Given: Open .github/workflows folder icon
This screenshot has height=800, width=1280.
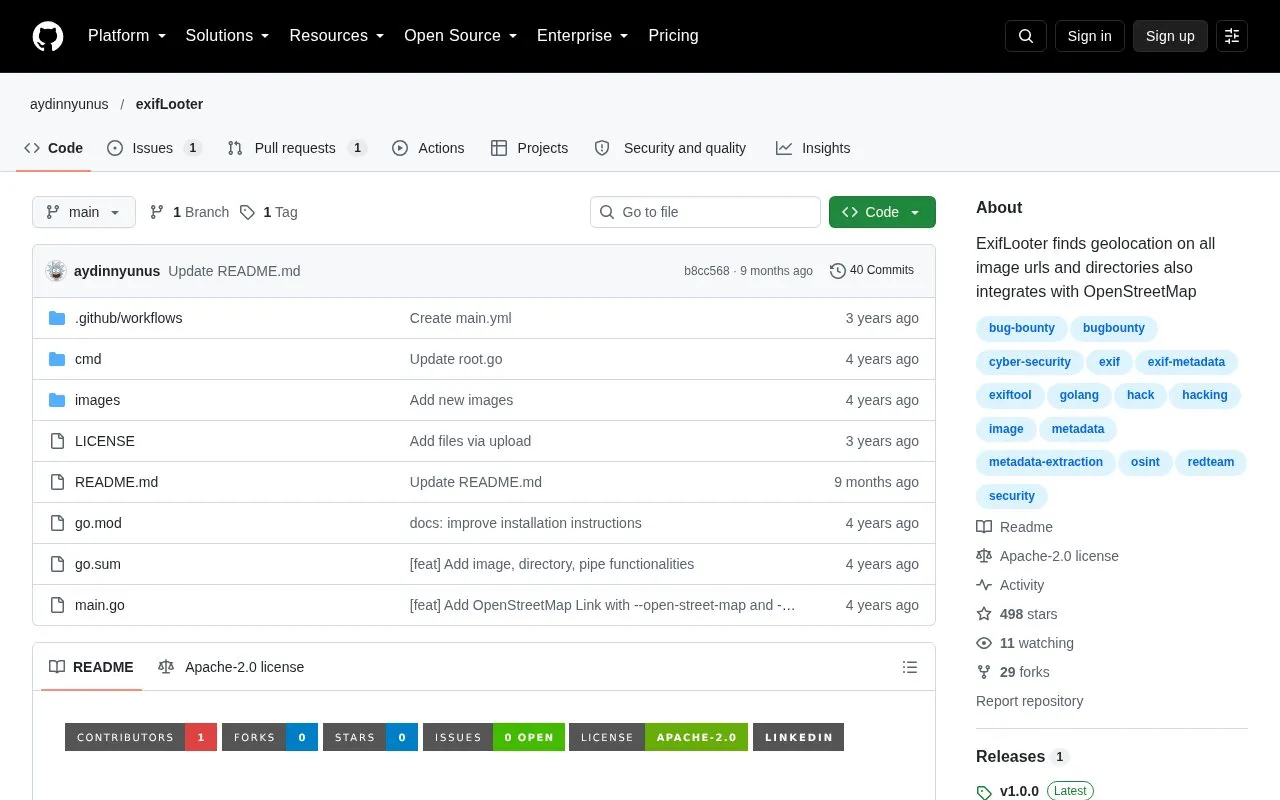Looking at the screenshot, I should pos(57,318).
